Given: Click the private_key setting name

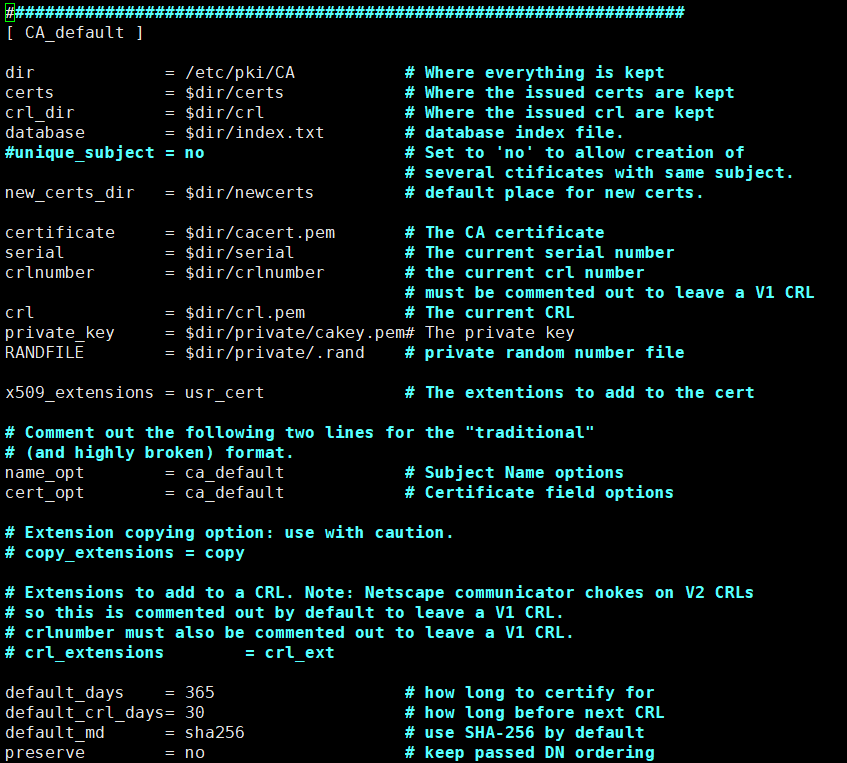Looking at the screenshot, I should (x=59, y=333).
